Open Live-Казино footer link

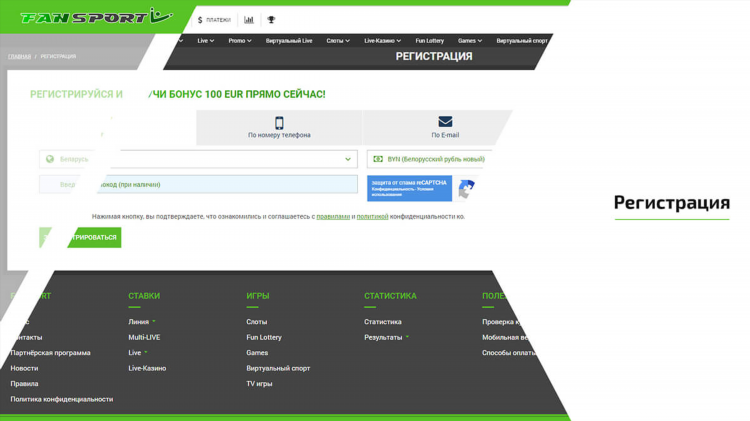pos(147,368)
